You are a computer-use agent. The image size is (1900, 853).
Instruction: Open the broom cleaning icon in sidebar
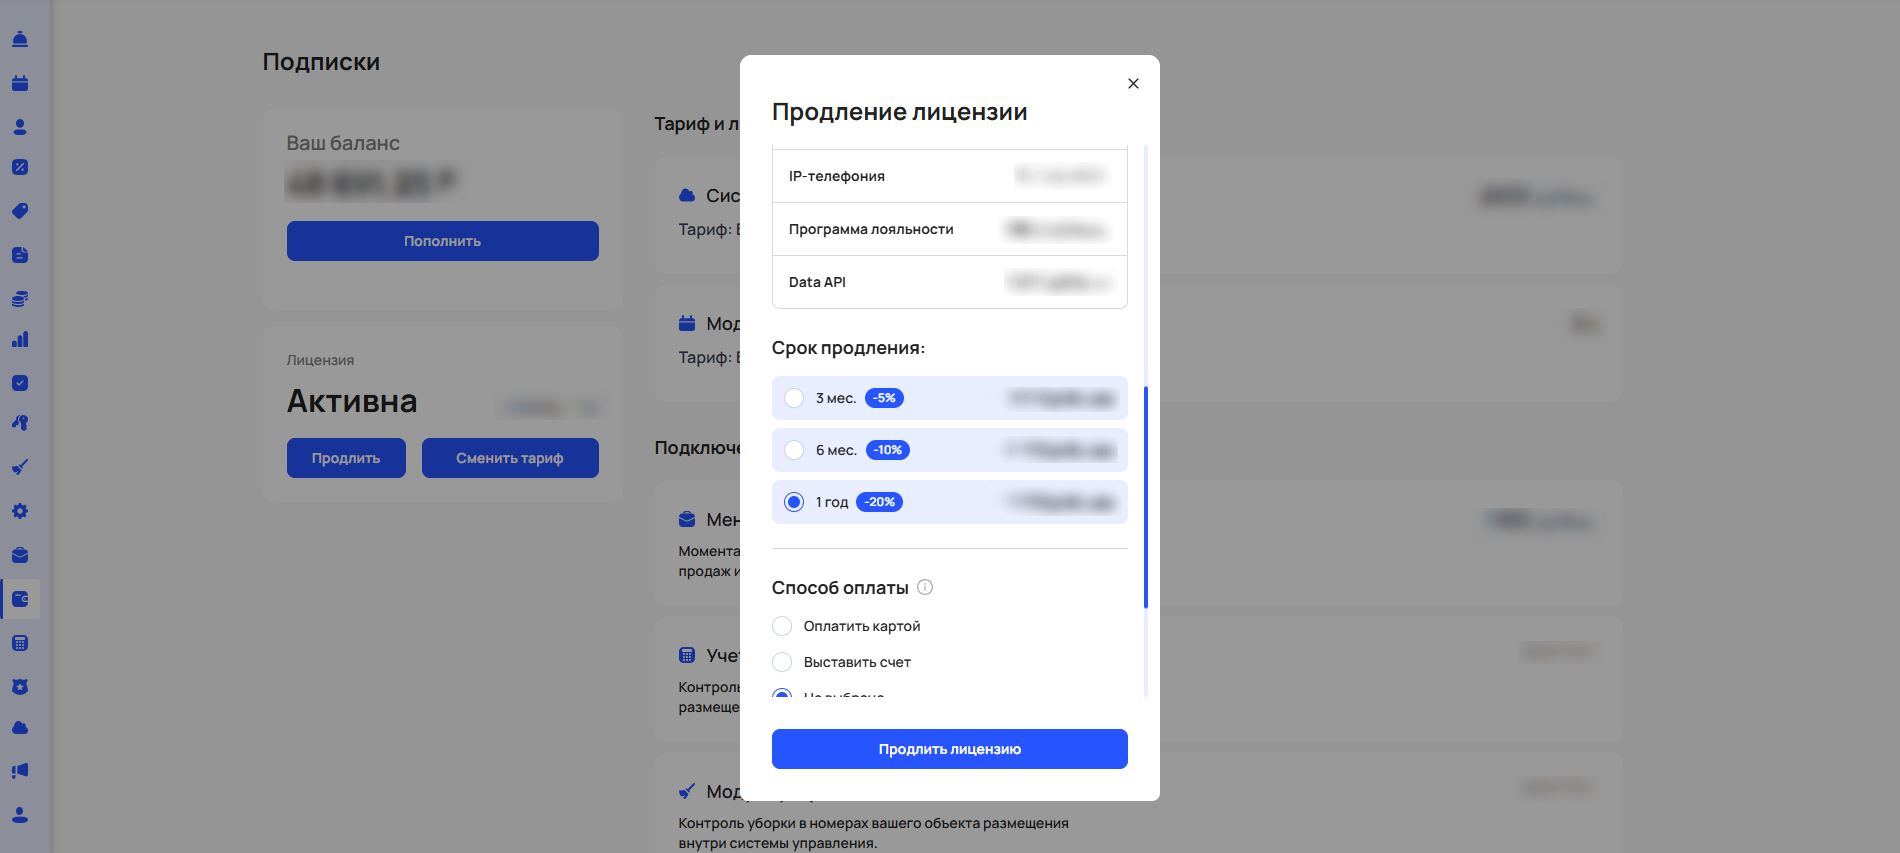20,467
